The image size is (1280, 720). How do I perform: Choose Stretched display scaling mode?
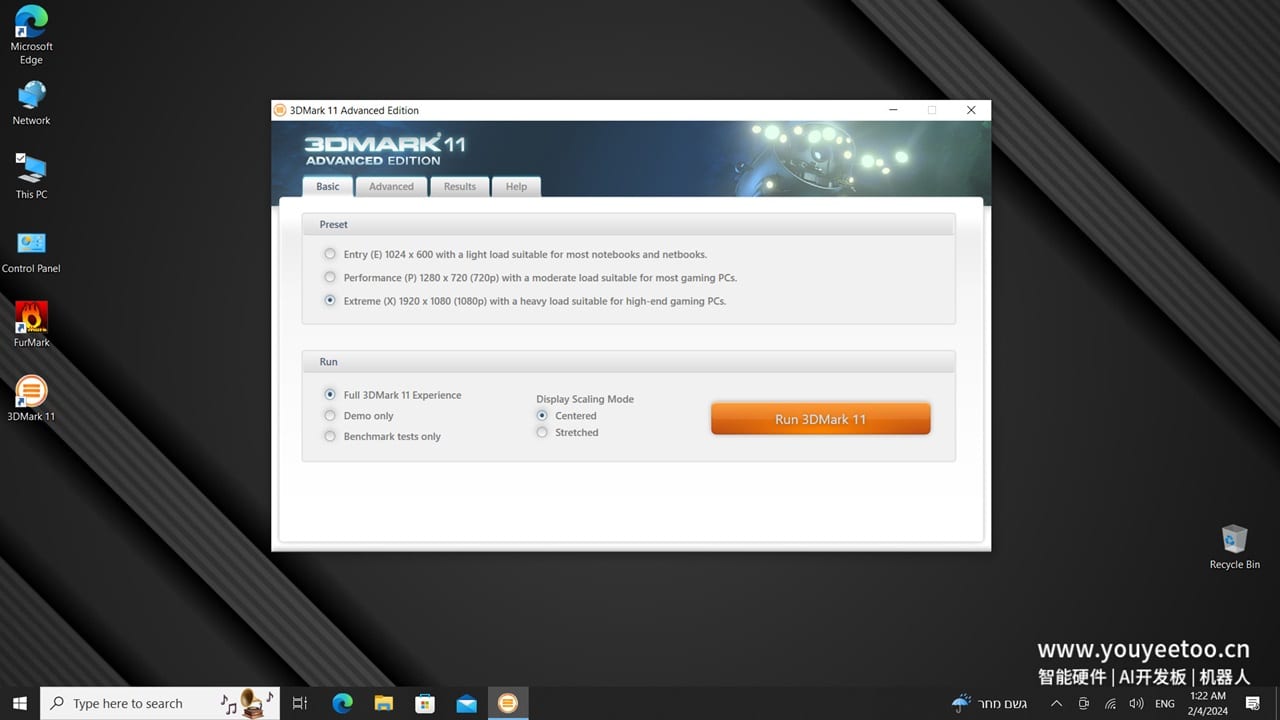click(542, 432)
